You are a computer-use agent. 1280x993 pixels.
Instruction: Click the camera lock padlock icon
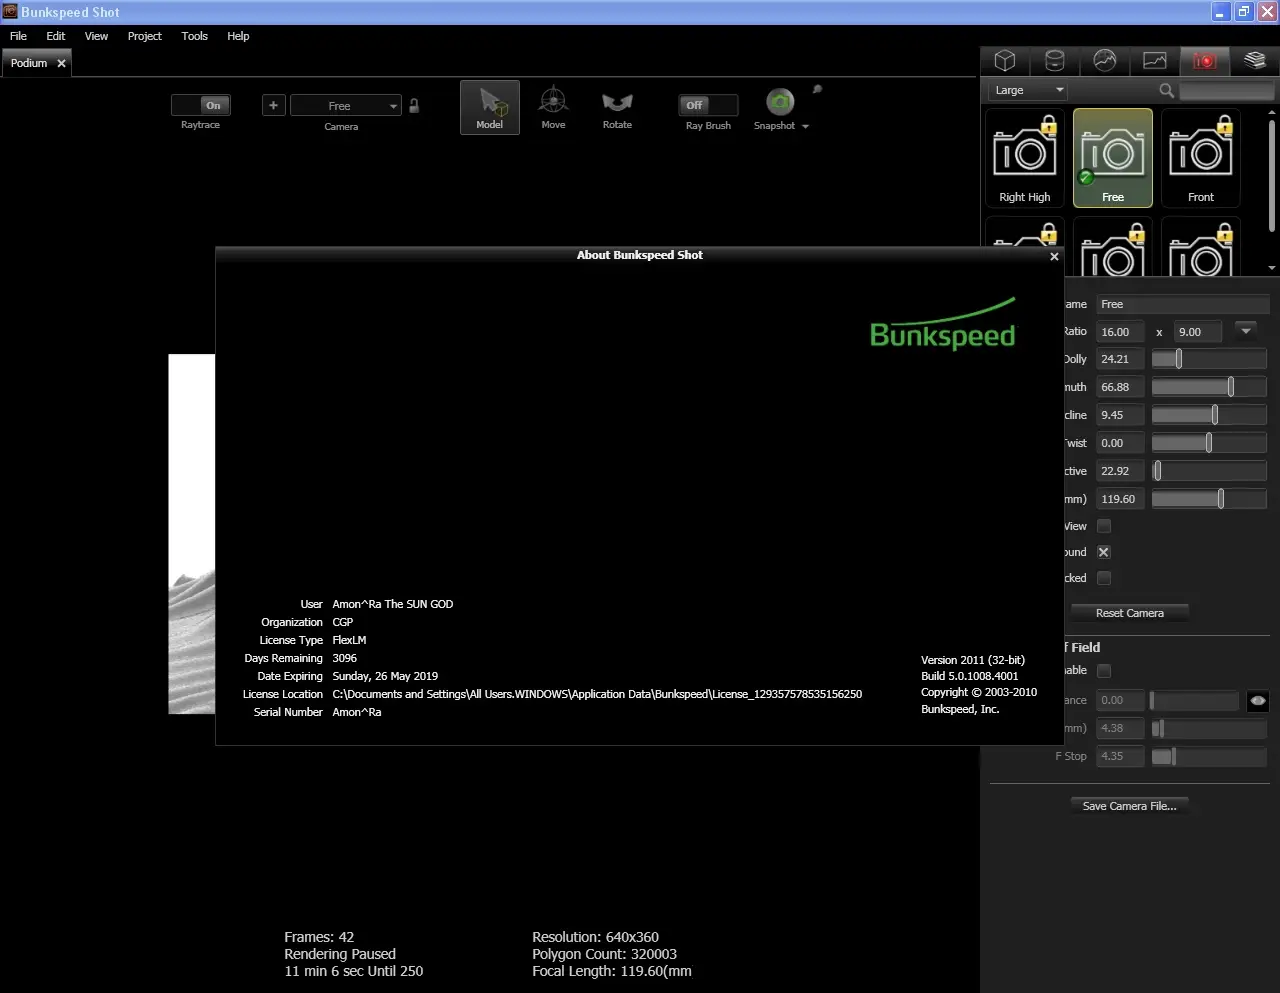point(414,105)
